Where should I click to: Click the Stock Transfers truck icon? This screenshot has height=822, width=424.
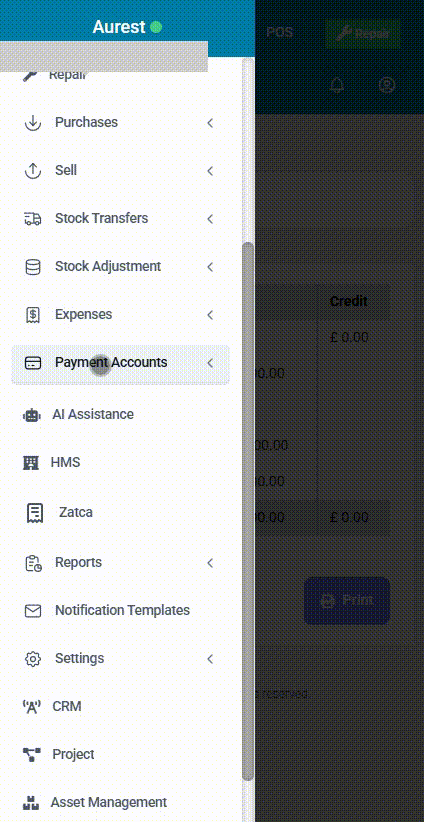(33, 219)
